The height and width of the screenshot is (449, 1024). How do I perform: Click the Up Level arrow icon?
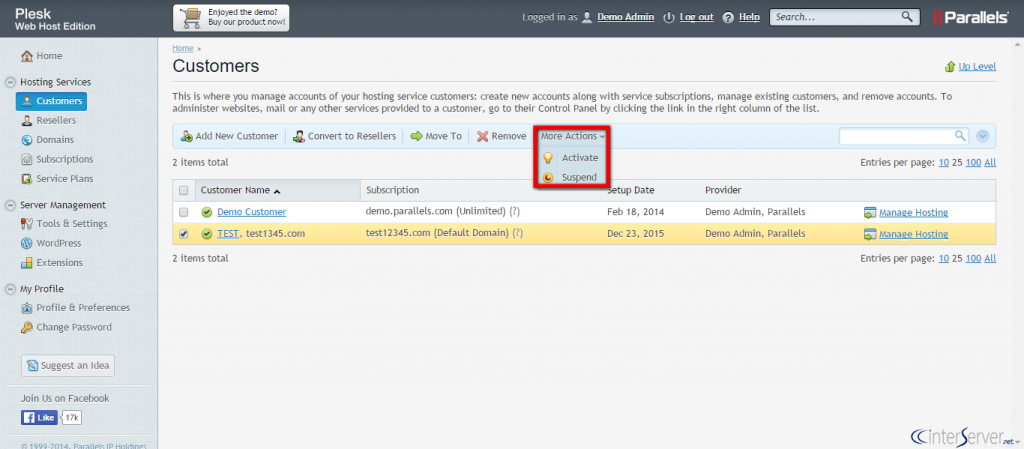(x=950, y=67)
